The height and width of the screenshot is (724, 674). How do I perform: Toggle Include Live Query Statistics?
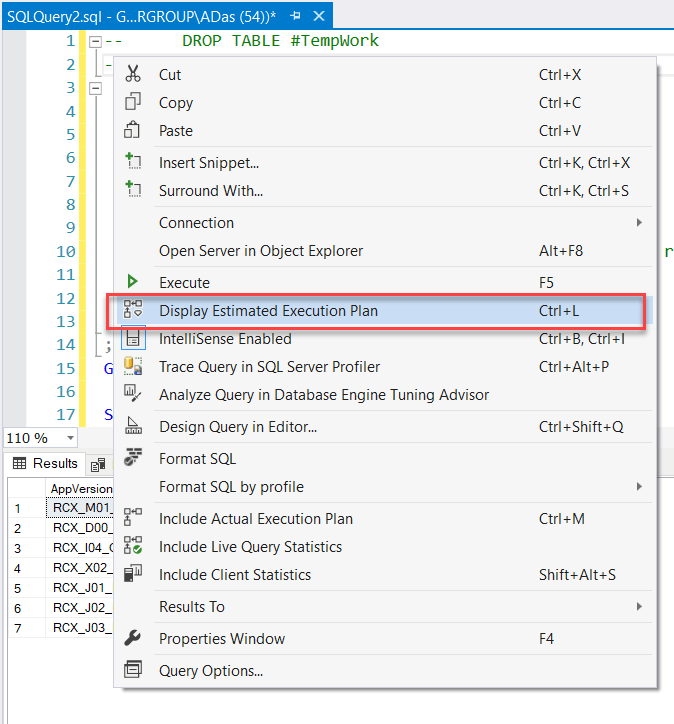click(384, 547)
